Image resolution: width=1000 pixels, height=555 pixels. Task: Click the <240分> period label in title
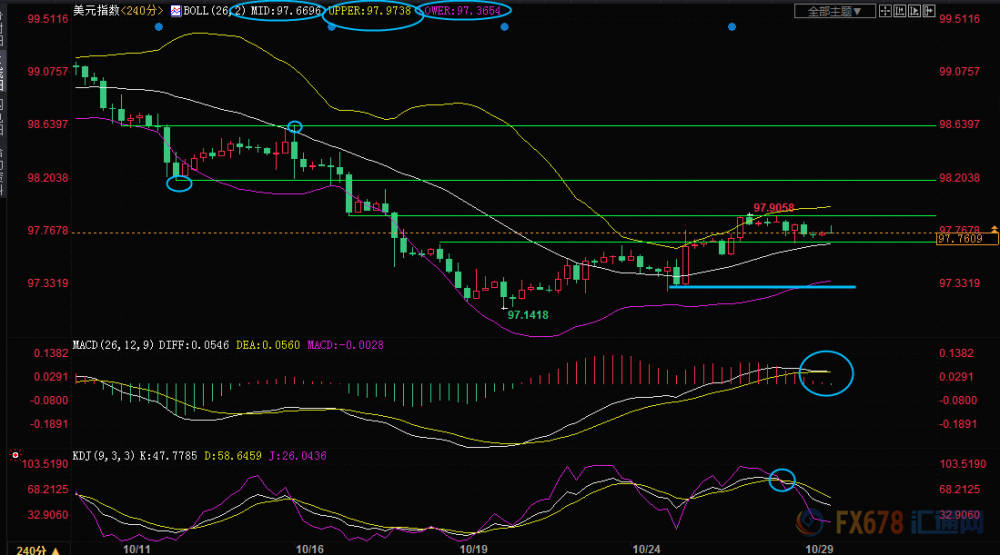[x=142, y=11]
